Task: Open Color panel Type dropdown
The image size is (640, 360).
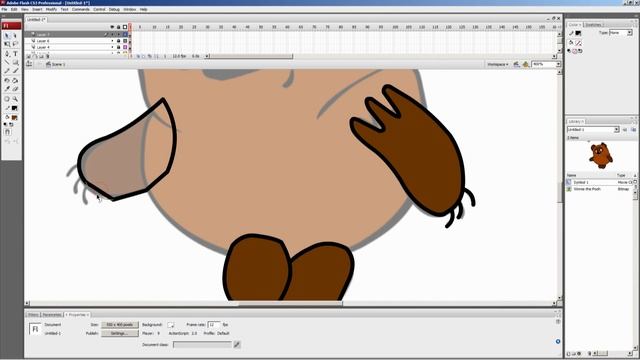Action: tap(620, 33)
